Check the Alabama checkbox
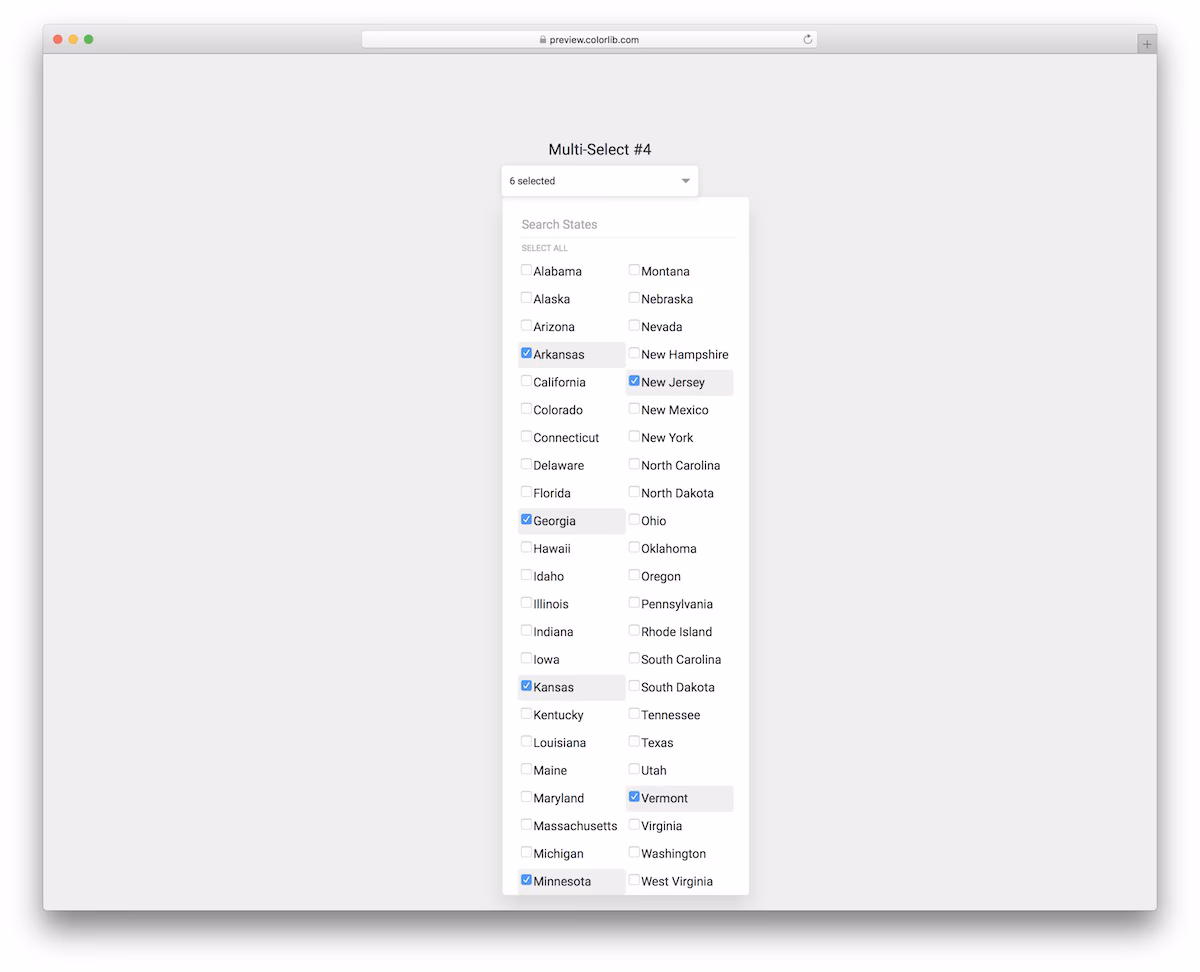 point(526,270)
